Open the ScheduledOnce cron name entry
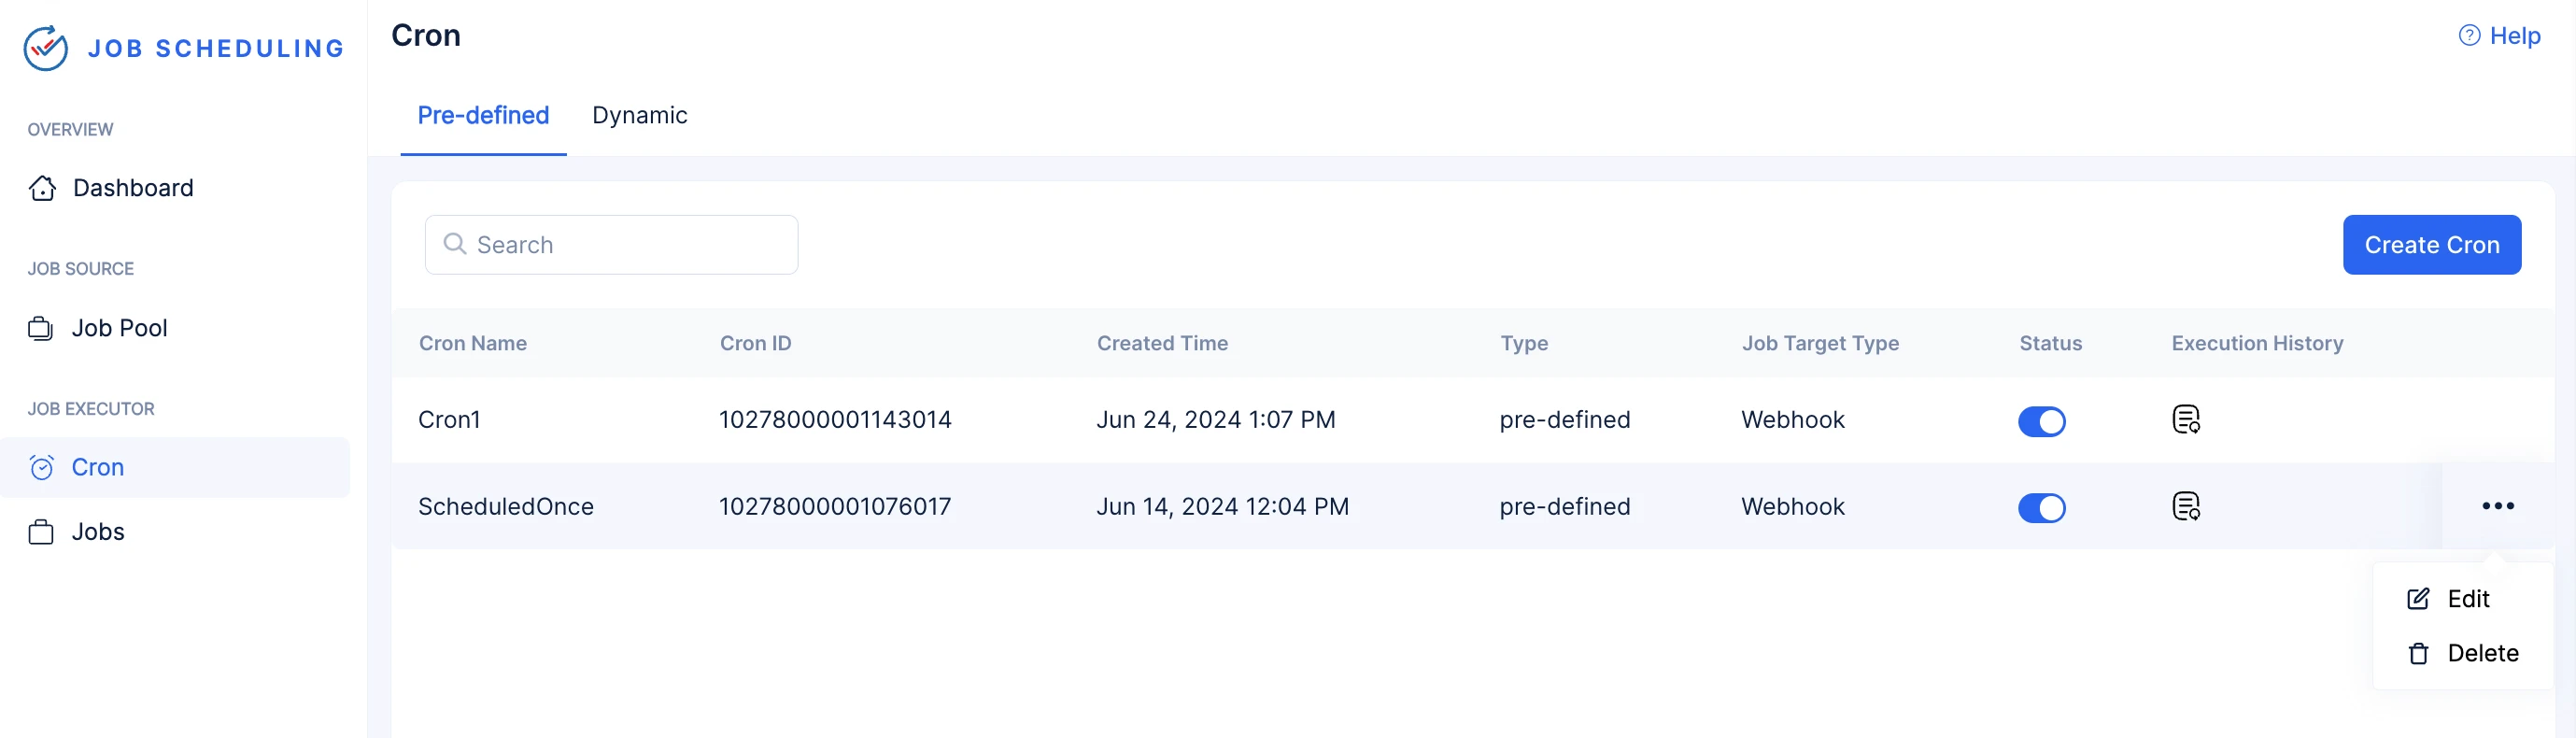The image size is (2576, 738). click(506, 507)
